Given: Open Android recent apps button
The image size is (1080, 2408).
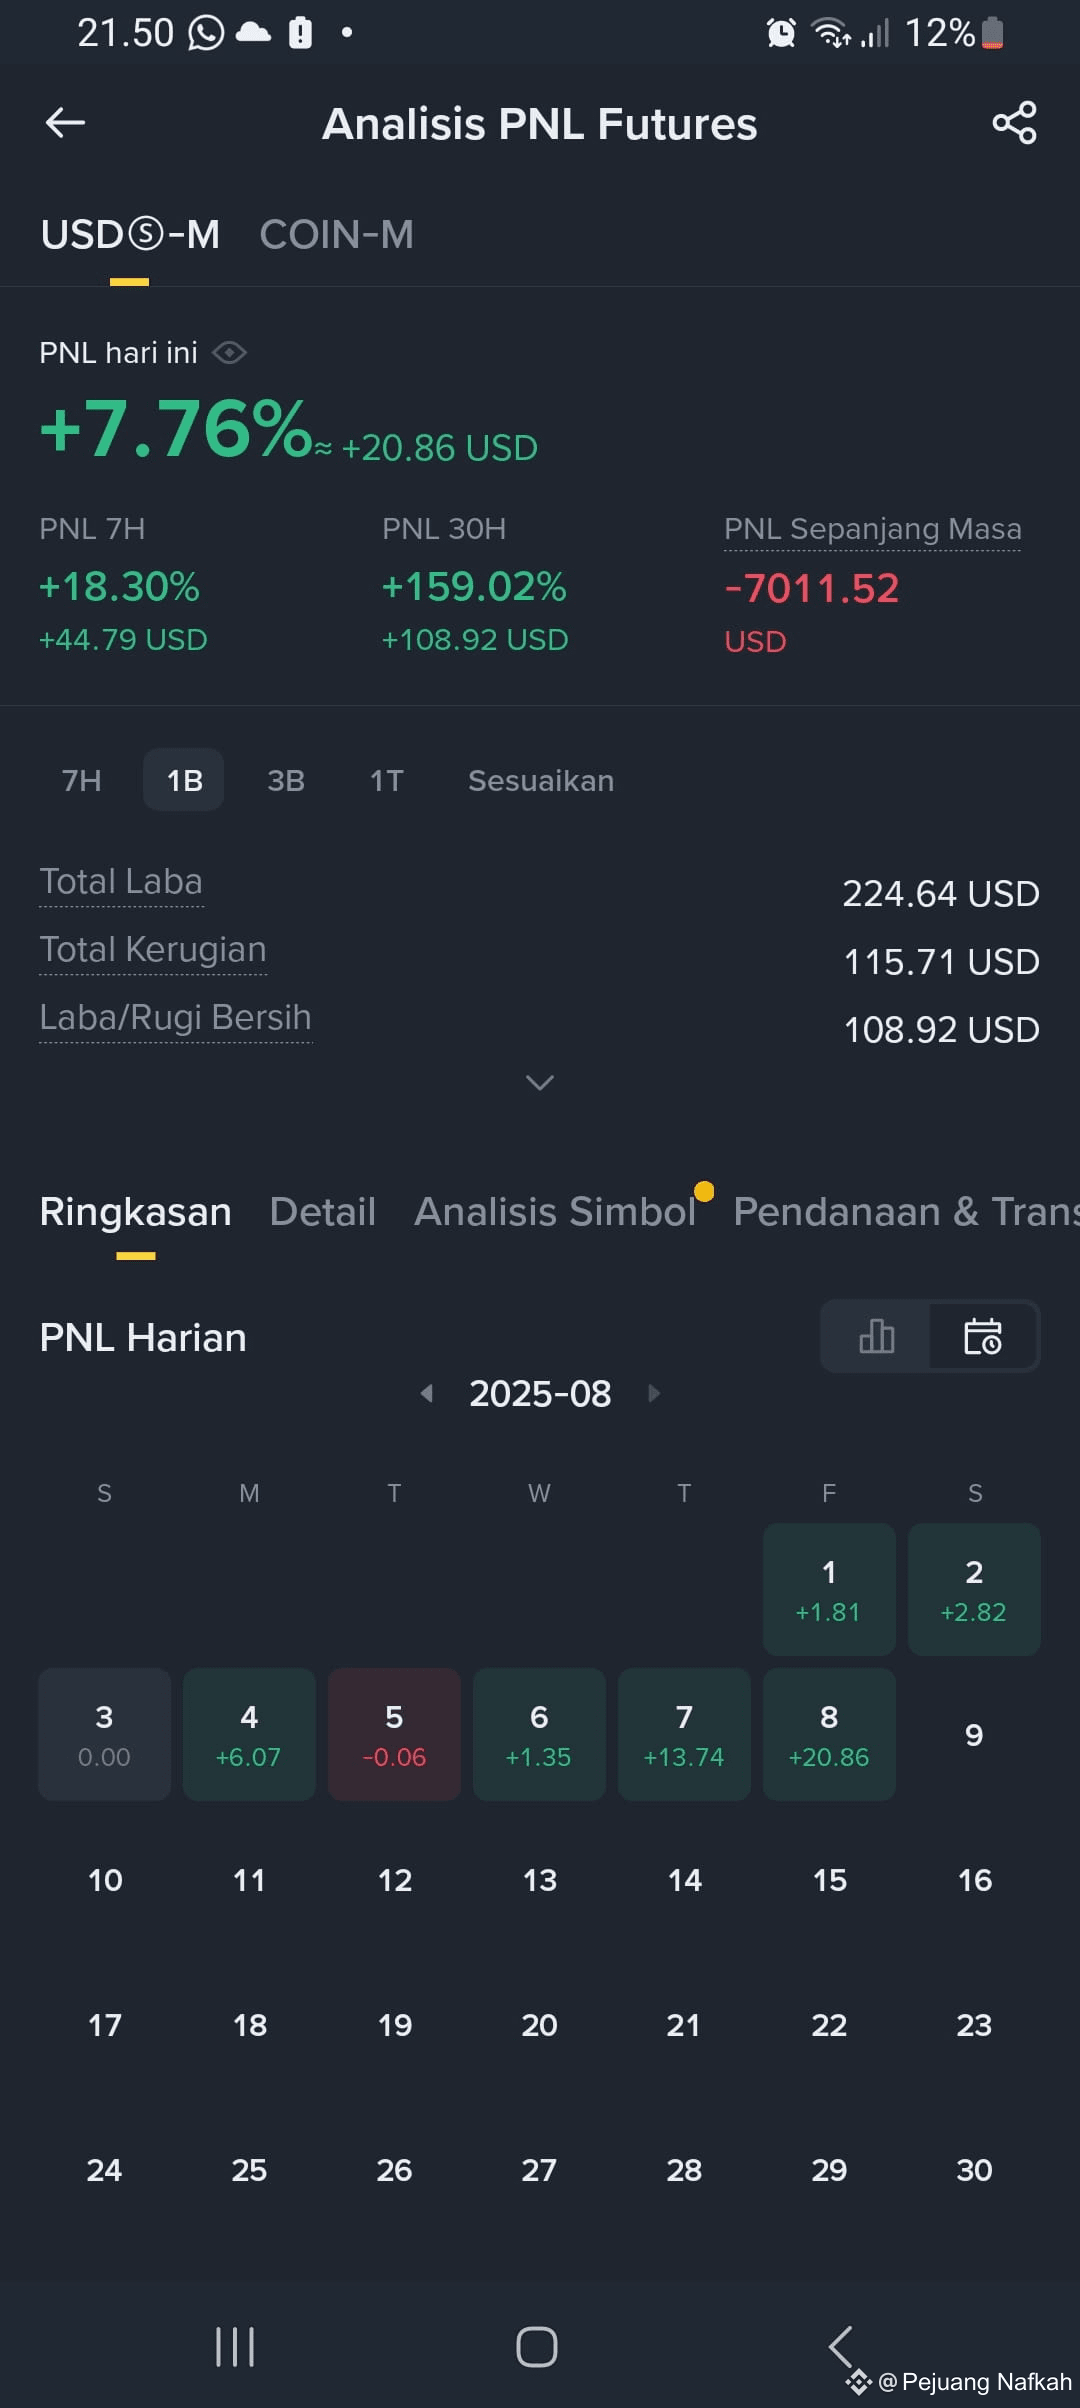Looking at the screenshot, I should (236, 2346).
